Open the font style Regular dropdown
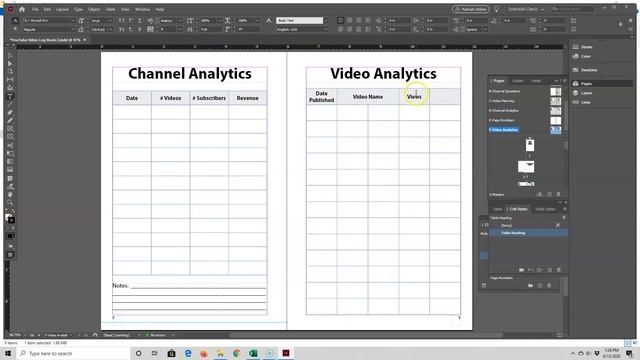Screen dimensions: 640x360 [x=73, y=29]
